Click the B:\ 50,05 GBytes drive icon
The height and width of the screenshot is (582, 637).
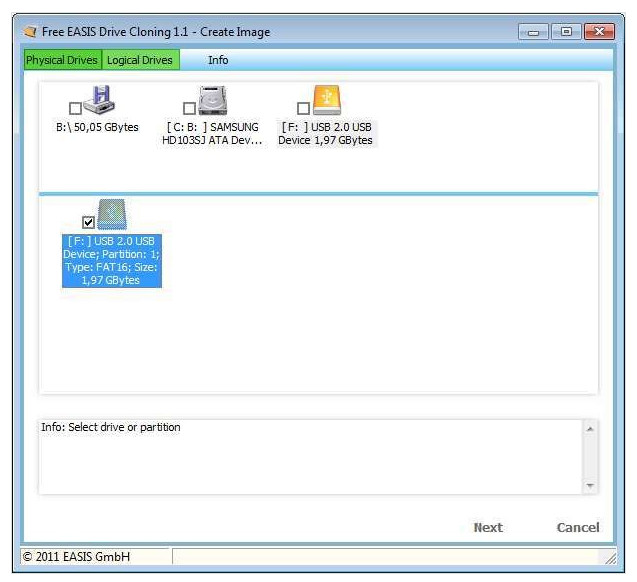click(x=100, y=100)
